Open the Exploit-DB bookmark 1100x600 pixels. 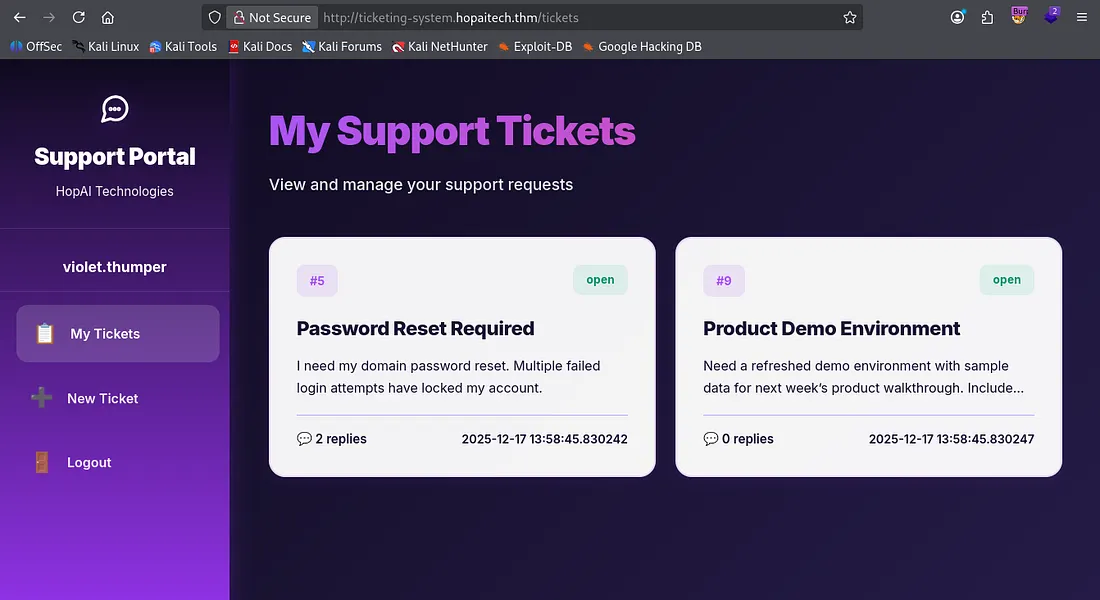click(534, 46)
